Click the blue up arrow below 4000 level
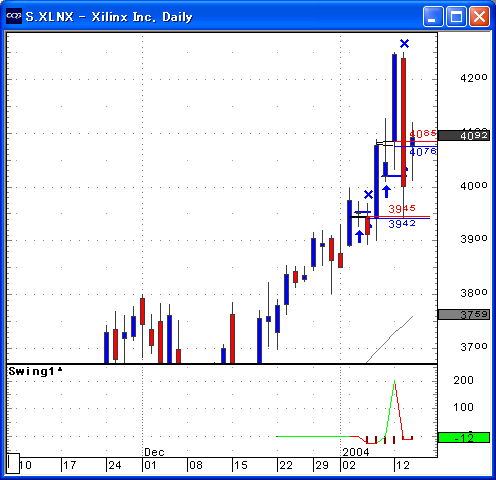496x480 pixels. (x=386, y=192)
